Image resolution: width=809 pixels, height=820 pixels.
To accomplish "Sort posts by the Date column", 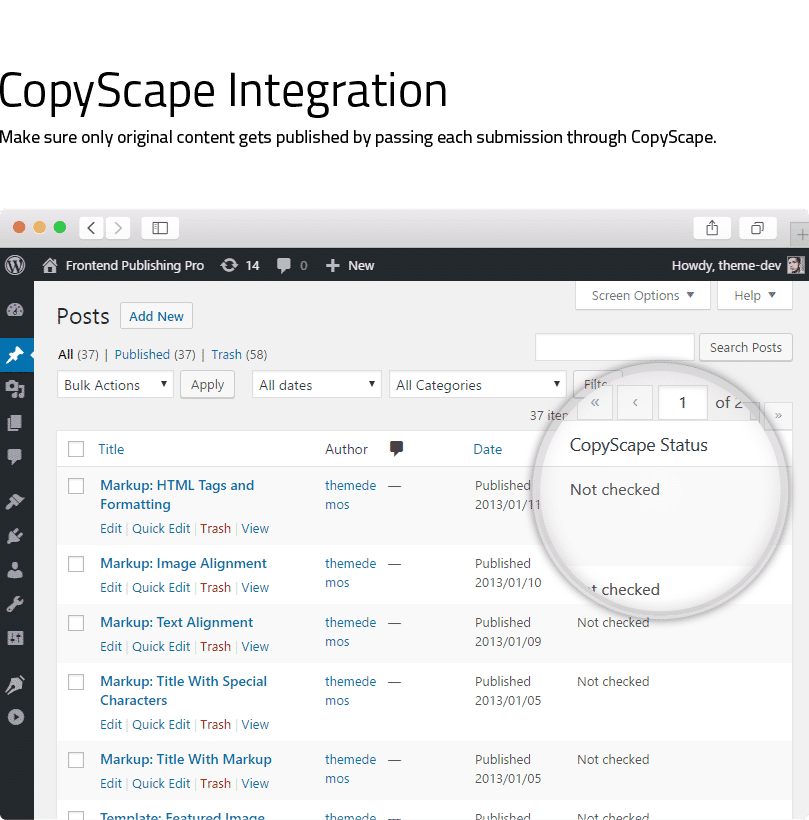I will [487, 449].
